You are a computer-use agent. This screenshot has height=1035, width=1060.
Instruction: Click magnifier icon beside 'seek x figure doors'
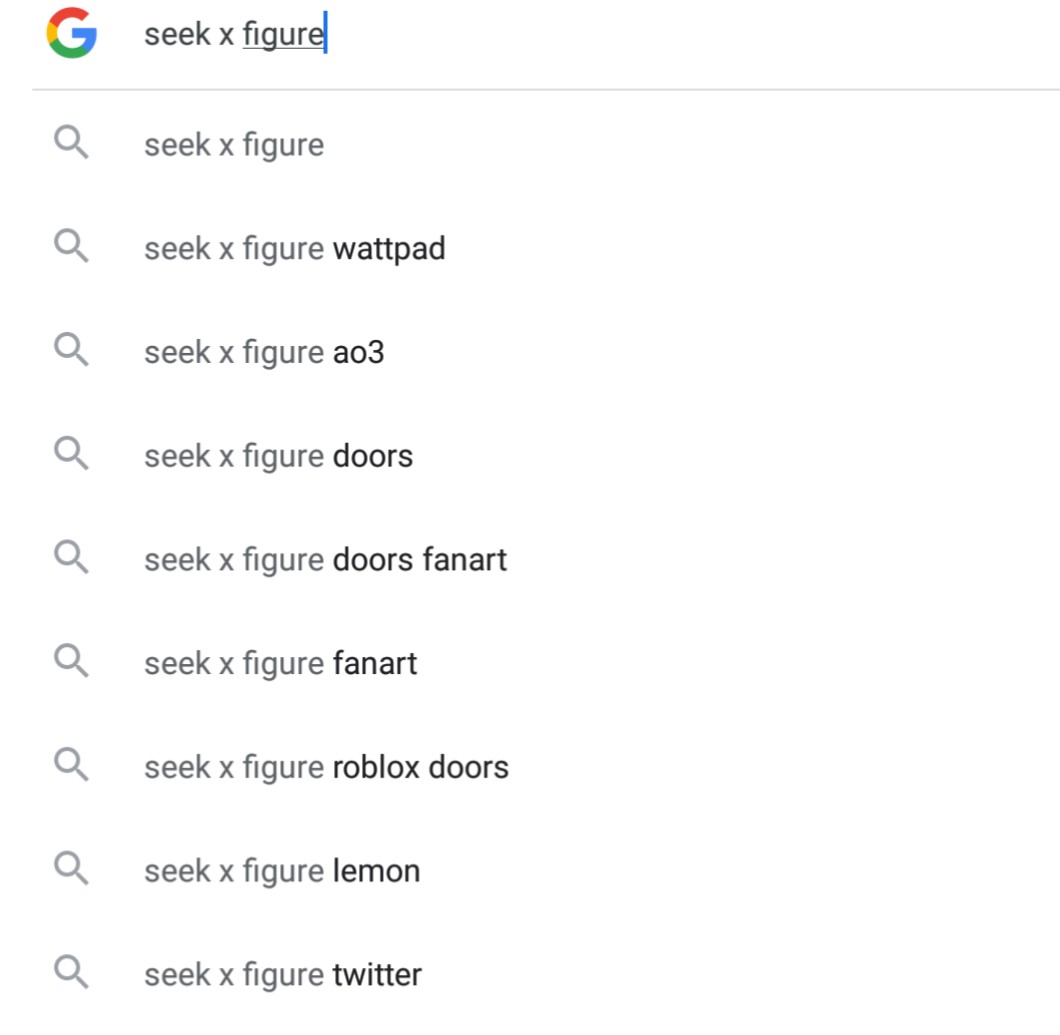[x=71, y=455]
